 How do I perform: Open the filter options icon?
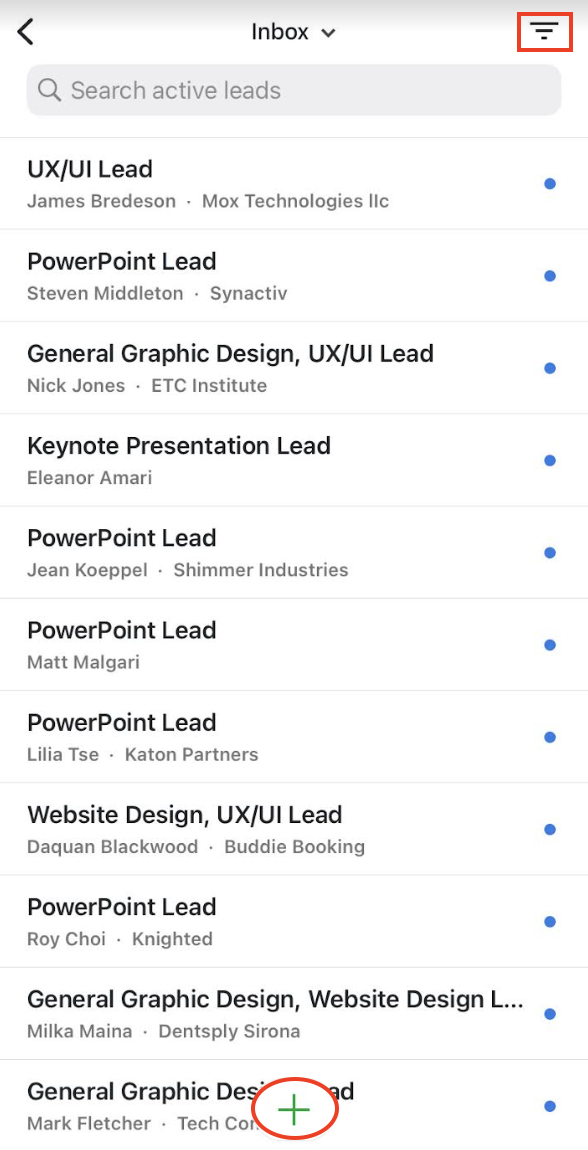coord(544,31)
